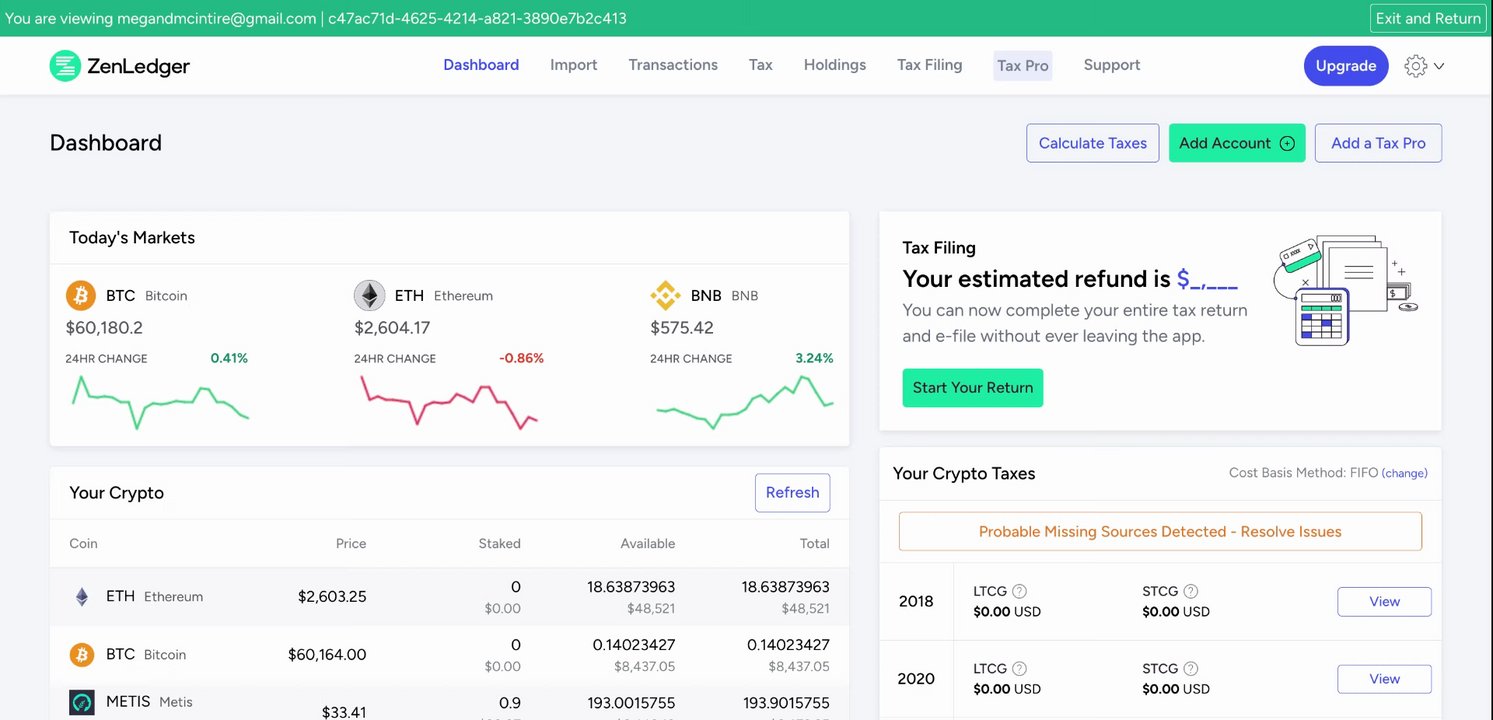Click the 2020 year label
Screen dimensions: 1493x720
916,679
